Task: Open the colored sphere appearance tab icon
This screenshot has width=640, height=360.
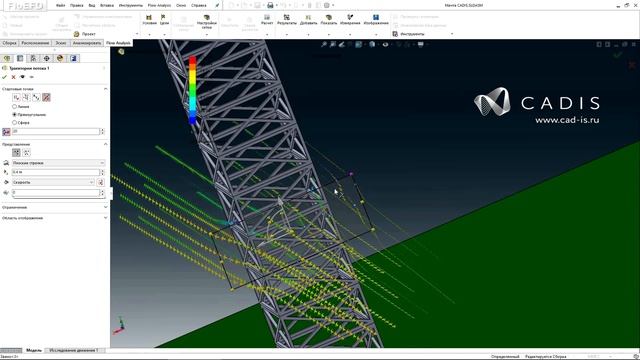Action: pyautogui.click(x=60, y=58)
